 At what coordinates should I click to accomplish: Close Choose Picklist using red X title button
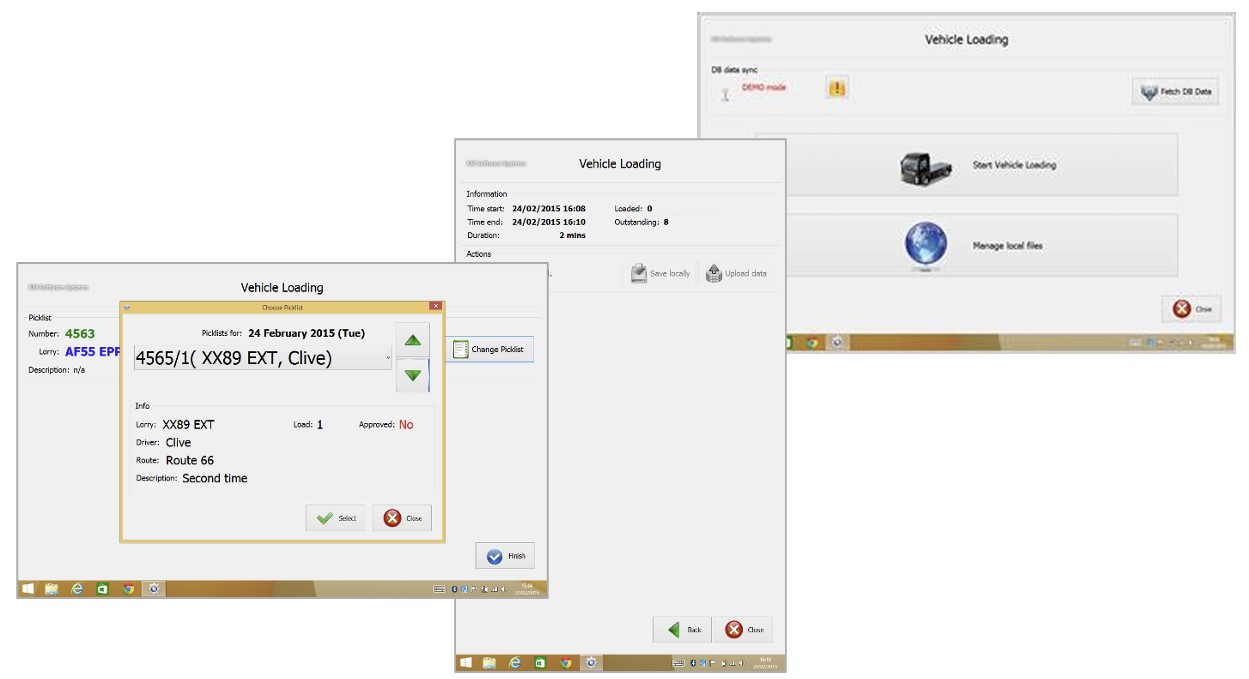(x=435, y=307)
